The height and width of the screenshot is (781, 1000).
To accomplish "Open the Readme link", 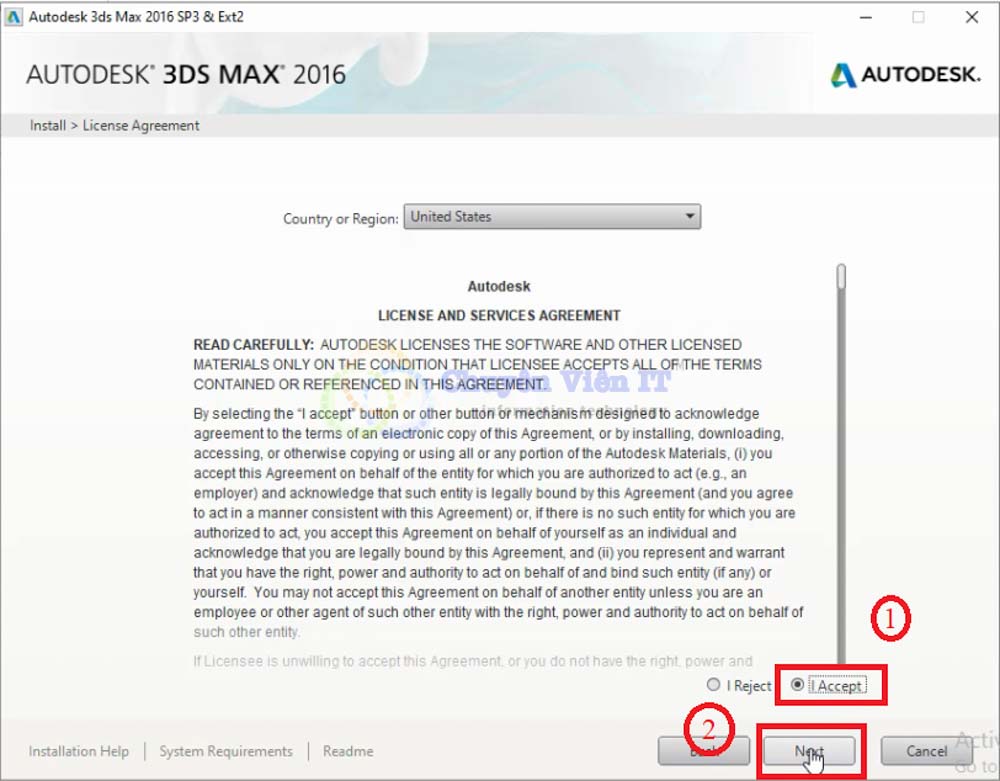I will pyautogui.click(x=348, y=751).
